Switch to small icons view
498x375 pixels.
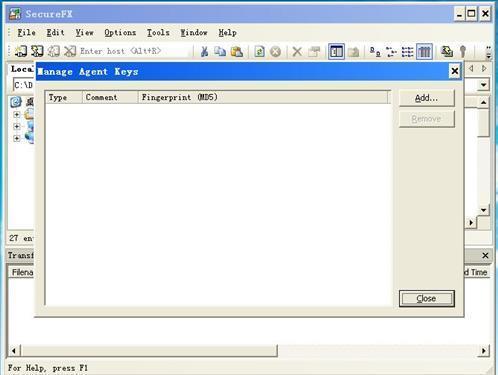[x=391, y=52]
